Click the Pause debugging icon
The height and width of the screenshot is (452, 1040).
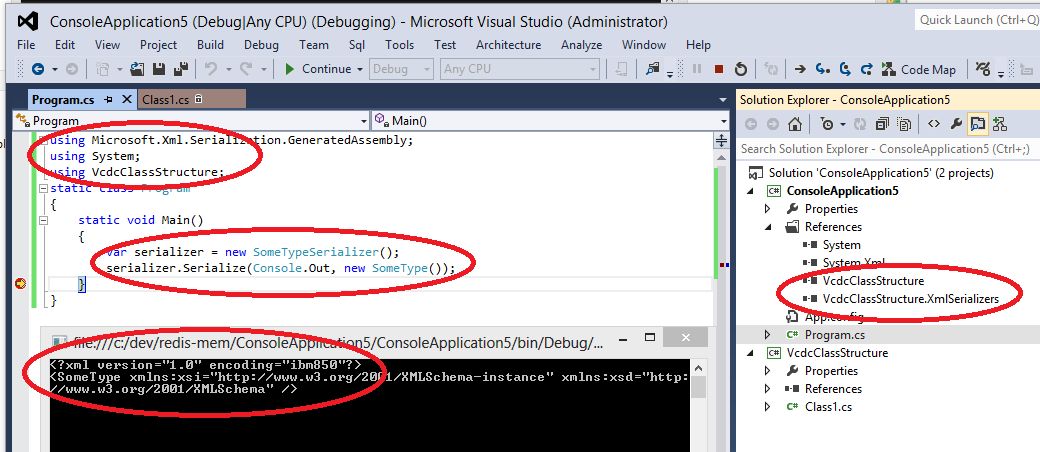(x=697, y=69)
